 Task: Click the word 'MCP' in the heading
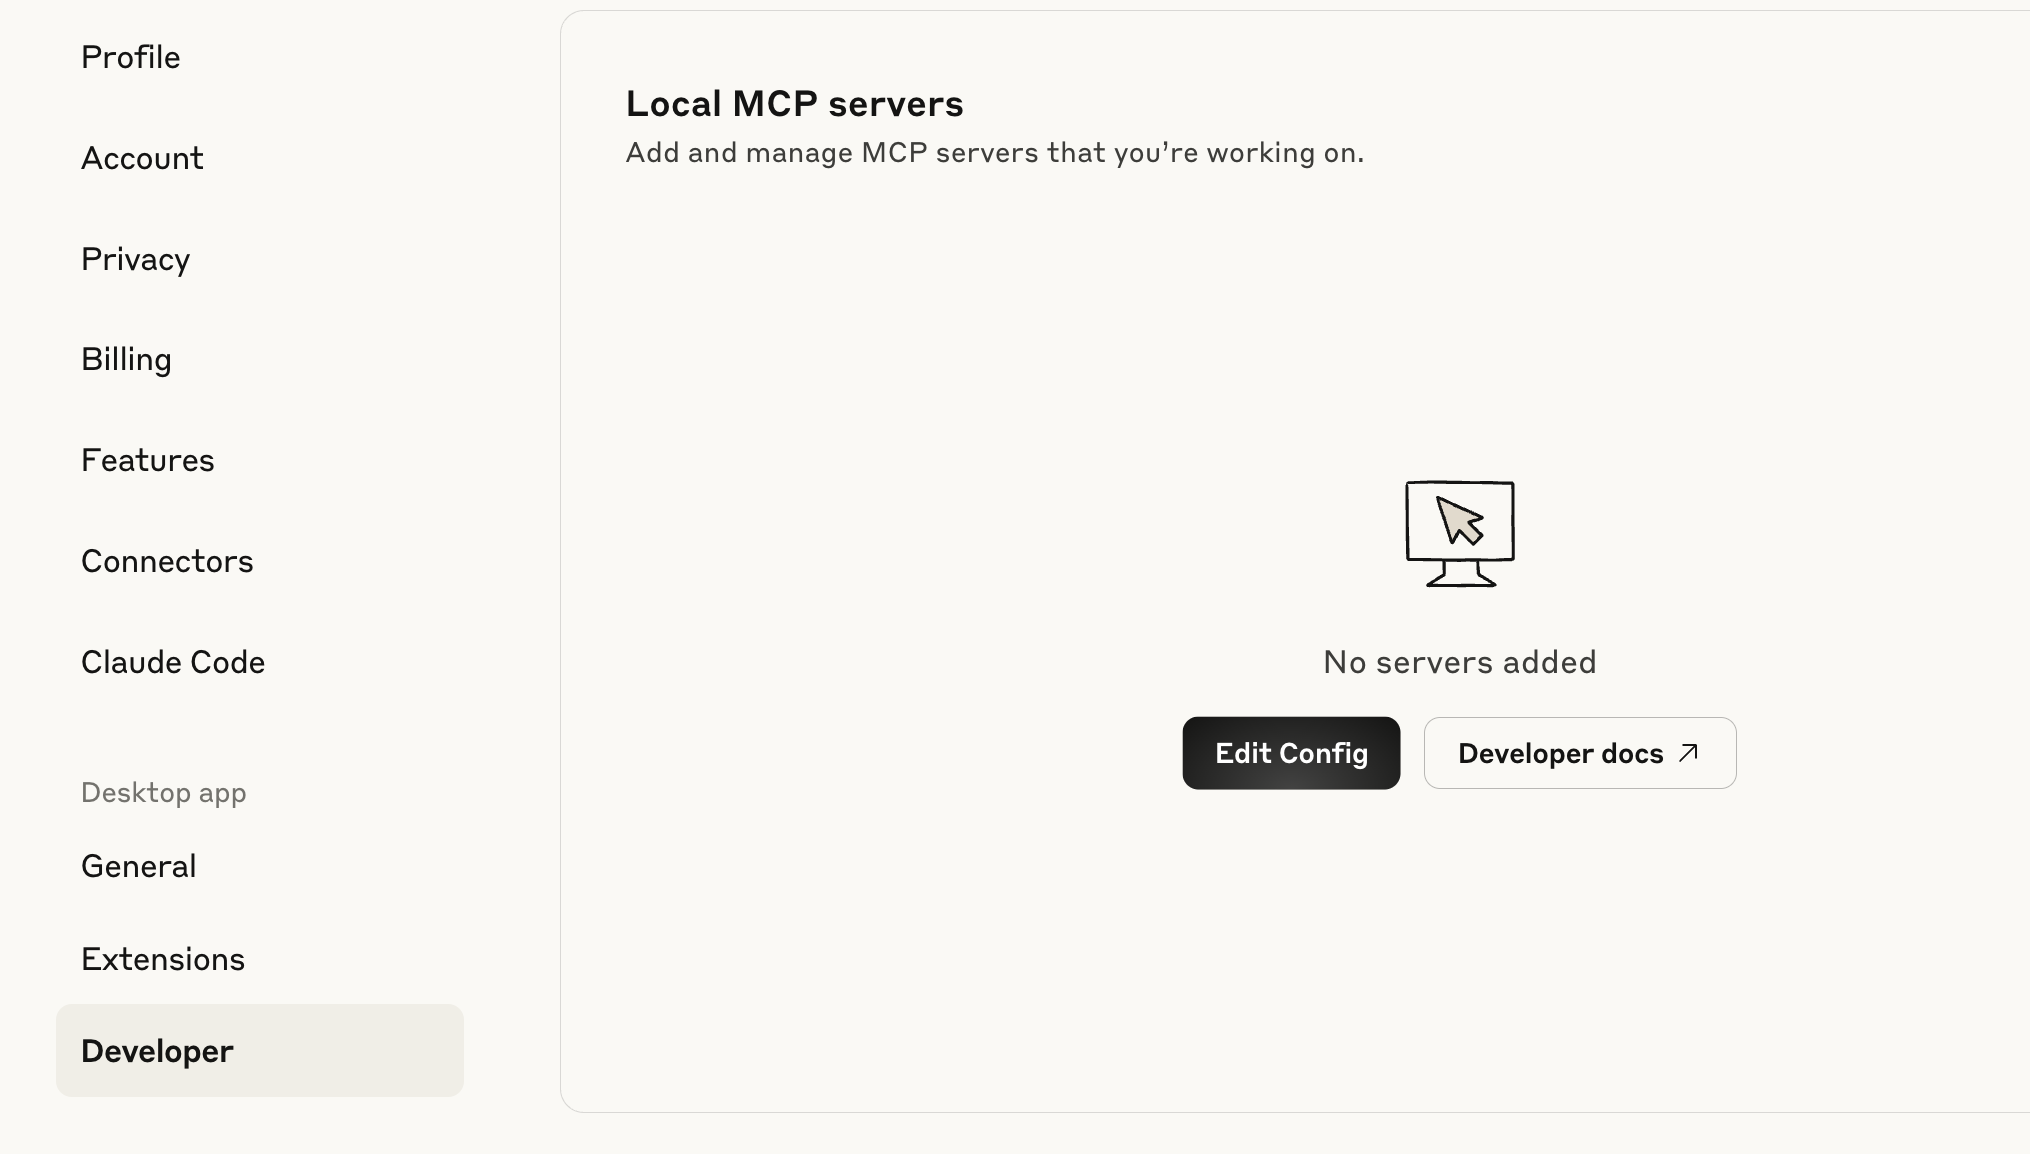775,104
